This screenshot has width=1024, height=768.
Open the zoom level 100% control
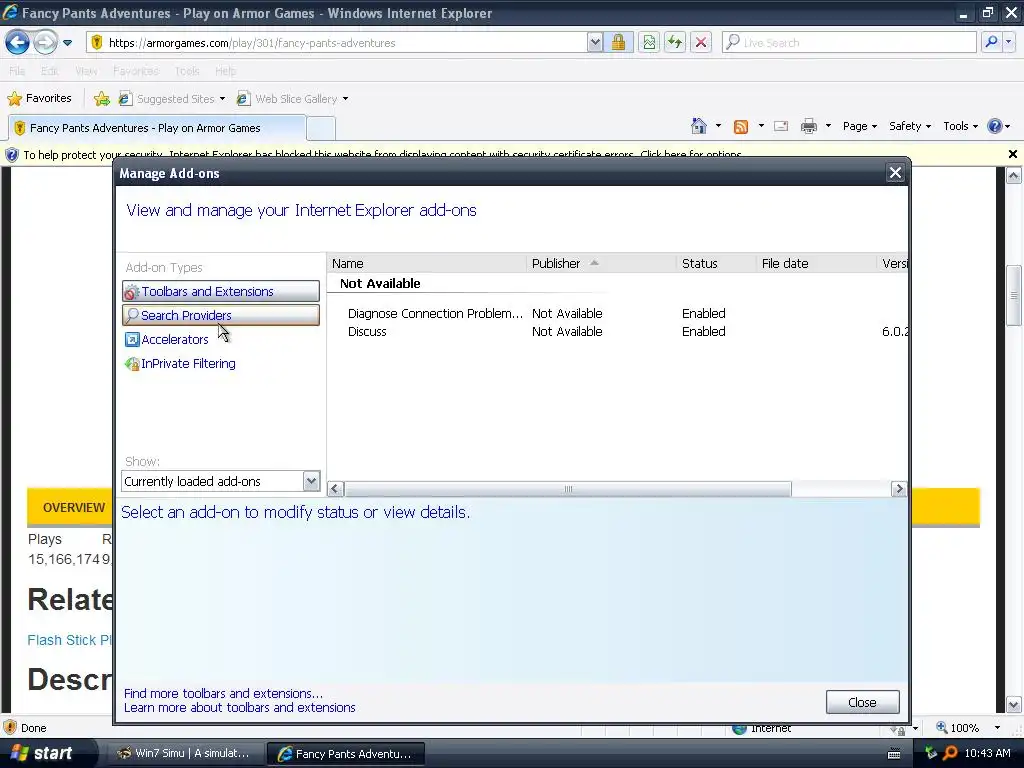(958, 728)
